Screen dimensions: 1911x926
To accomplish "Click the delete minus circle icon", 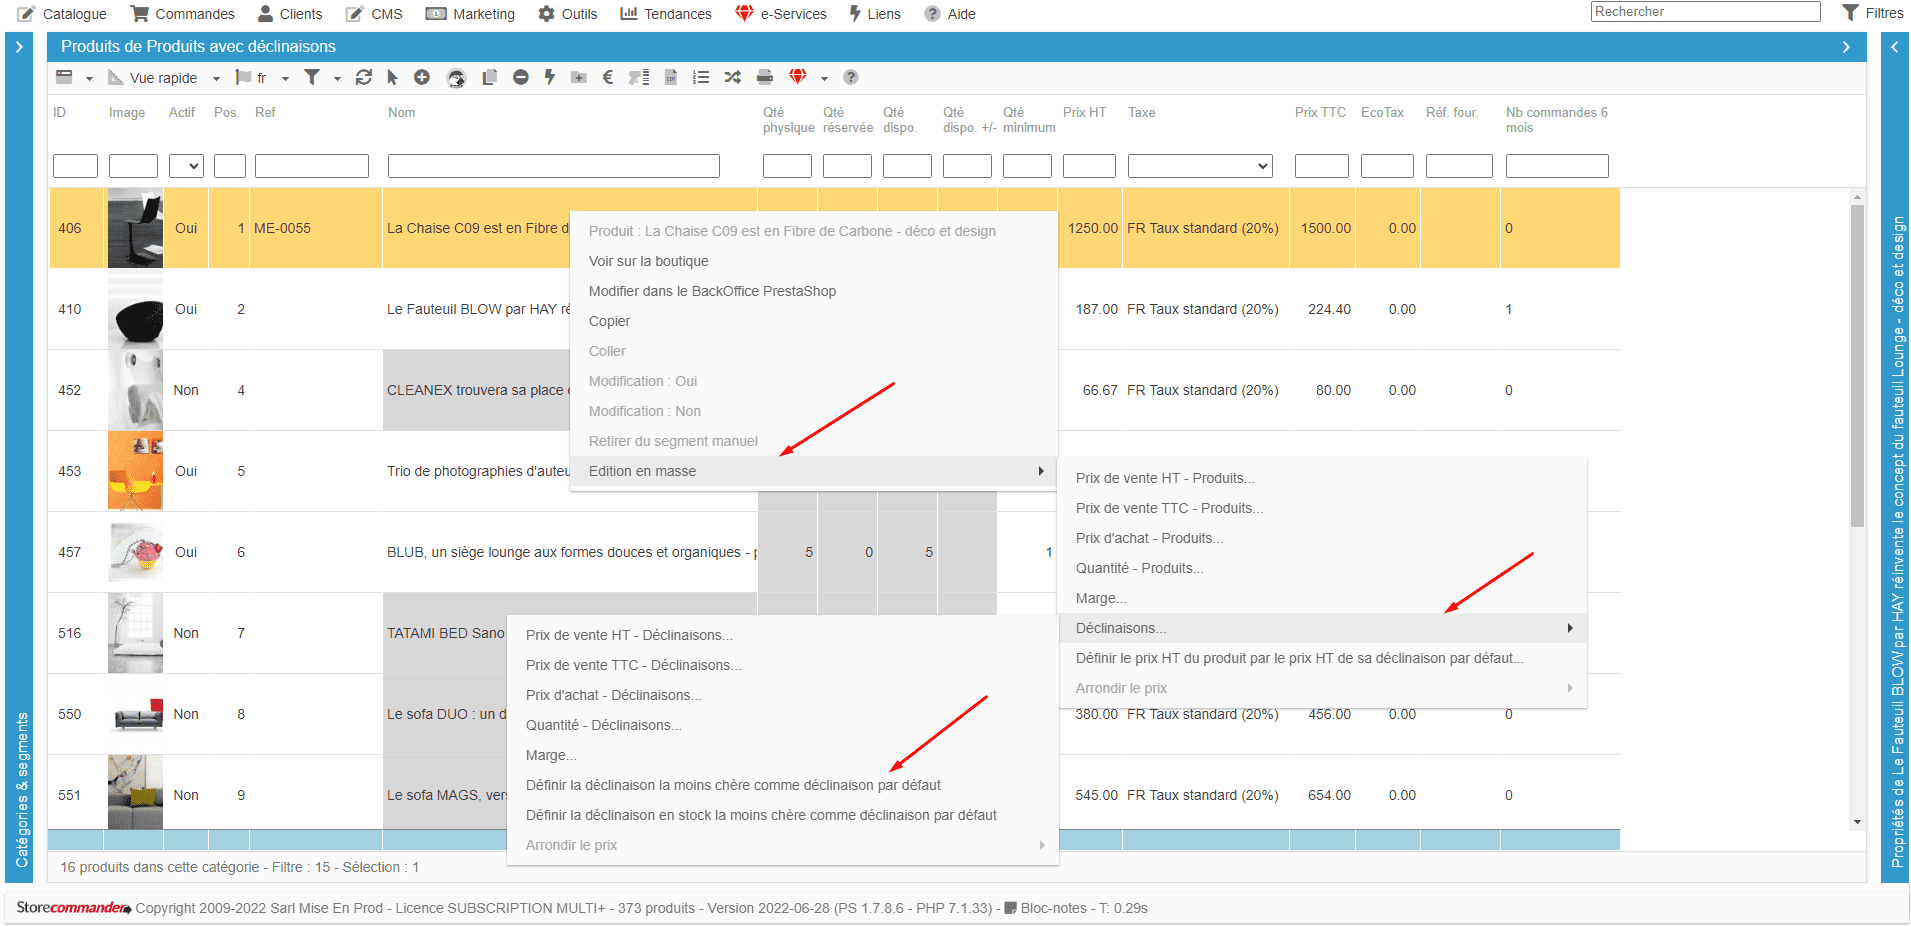I will point(521,77).
